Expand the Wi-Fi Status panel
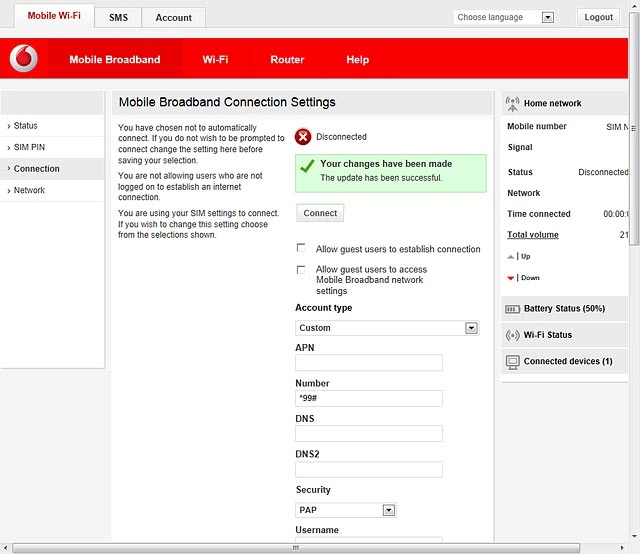 point(564,335)
